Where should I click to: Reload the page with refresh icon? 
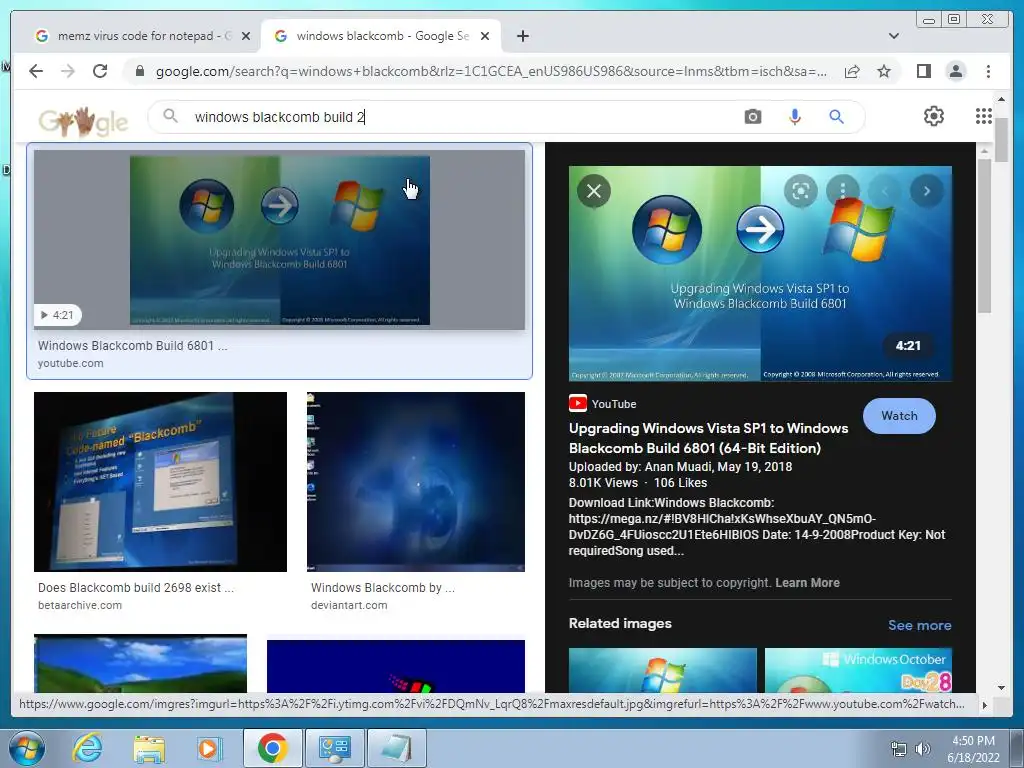tap(100, 71)
